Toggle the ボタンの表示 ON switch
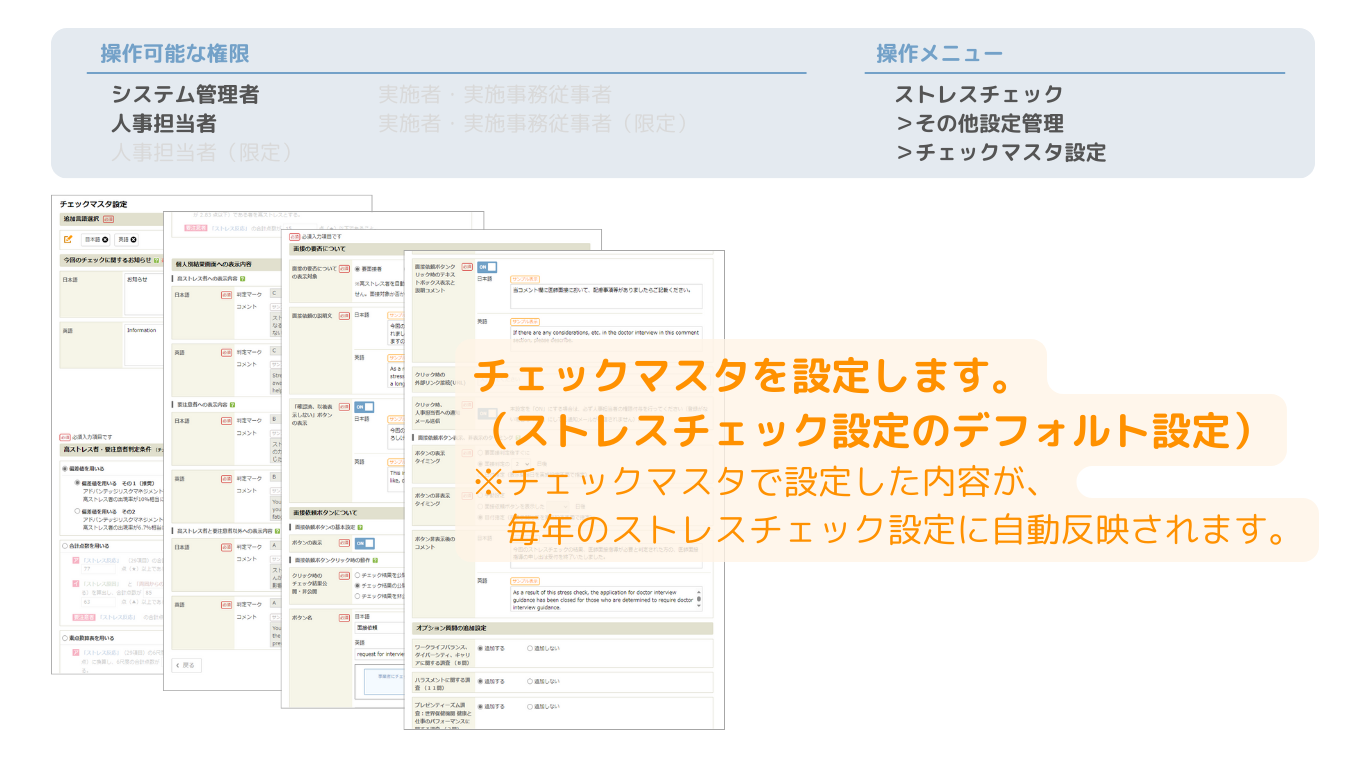This screenshot has height=757, width=1366. [x=364, y=543]
